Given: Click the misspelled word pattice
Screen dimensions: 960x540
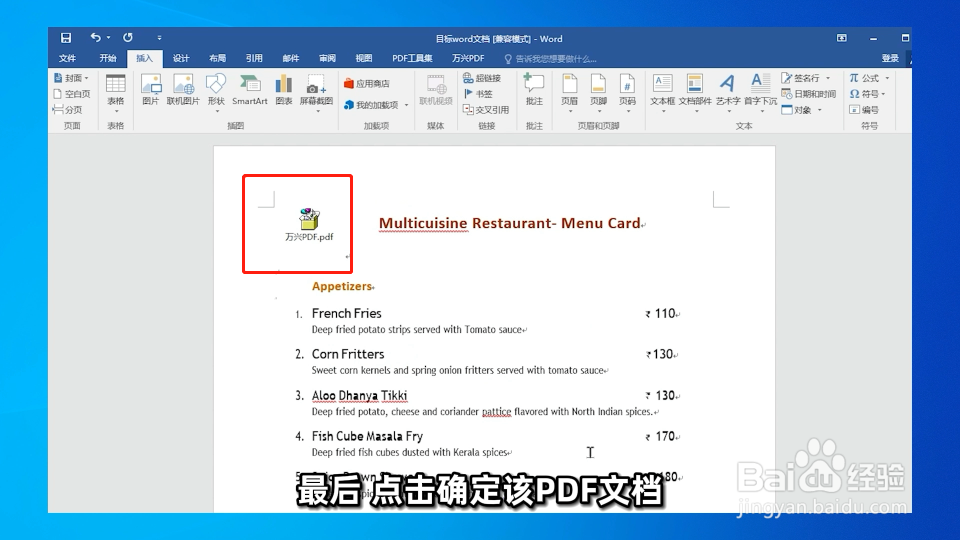Looking at the screenshot, I should pos(497,411).
